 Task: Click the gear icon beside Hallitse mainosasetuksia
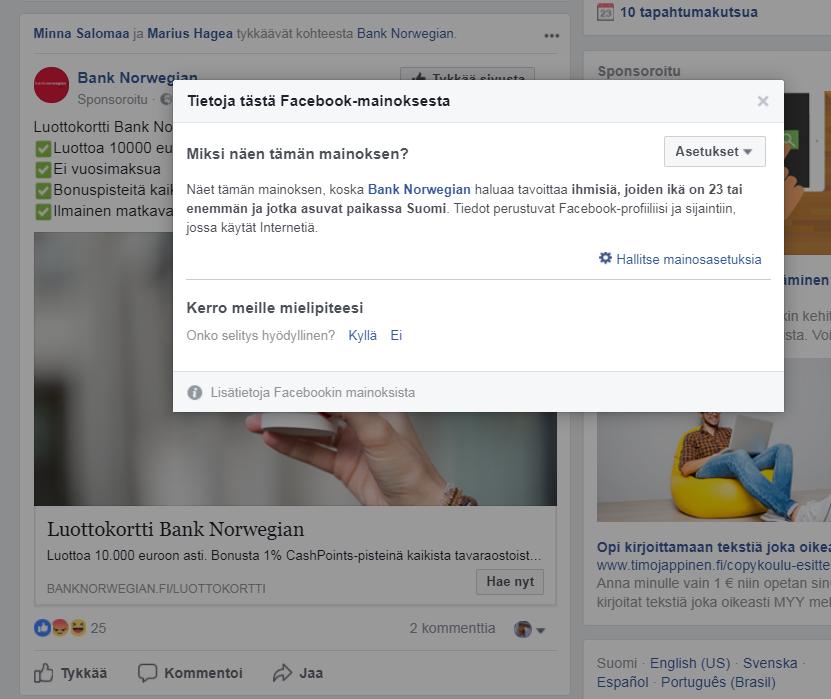pyautogui.click(x=605, y=258)
